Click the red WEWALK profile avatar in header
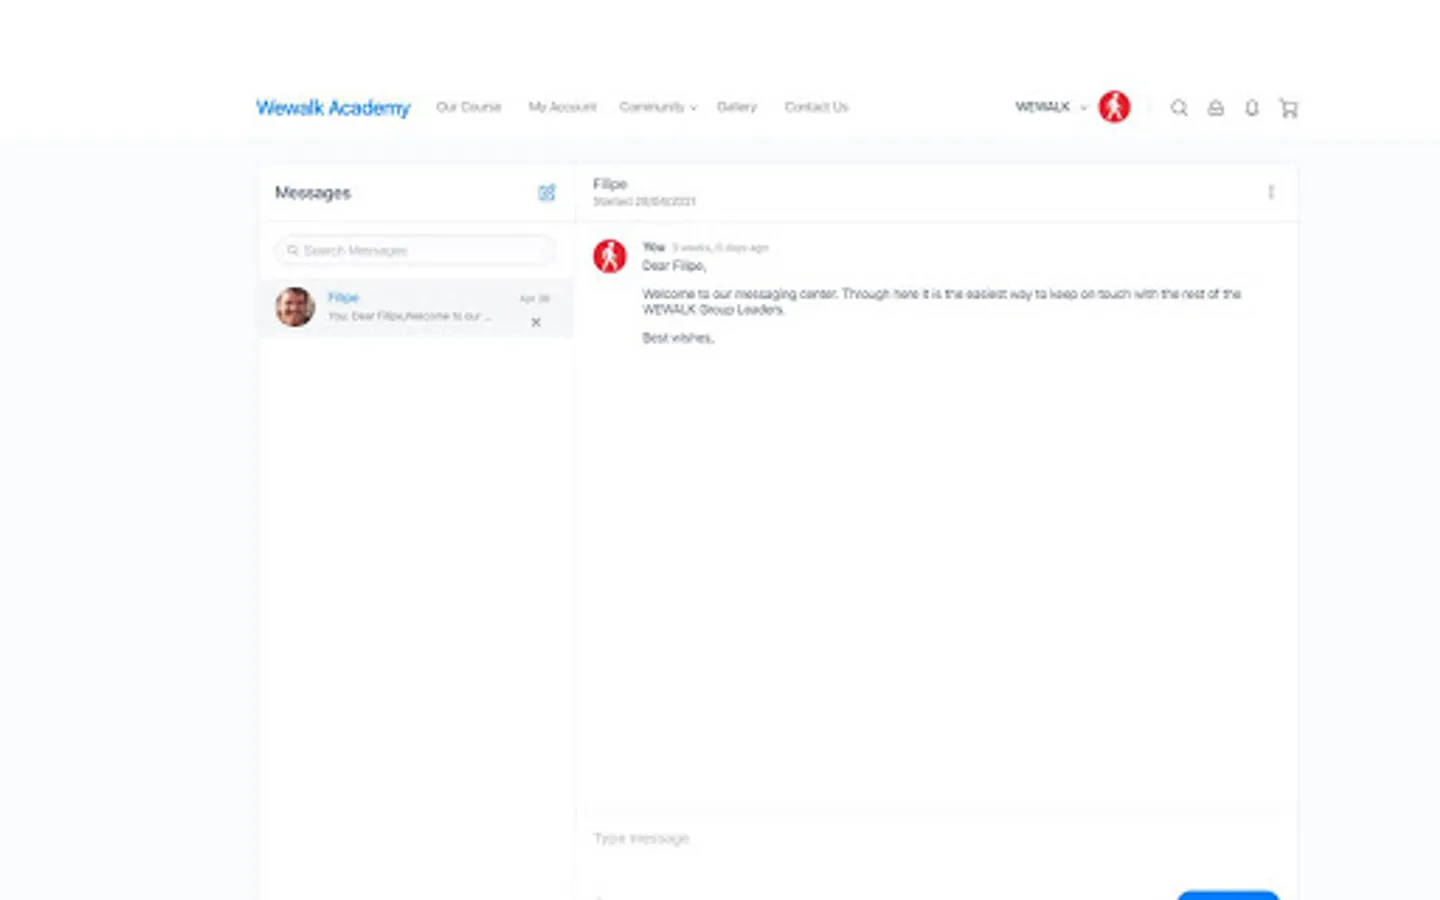Screen dimensions: 1440x900 pos(1114,107)
